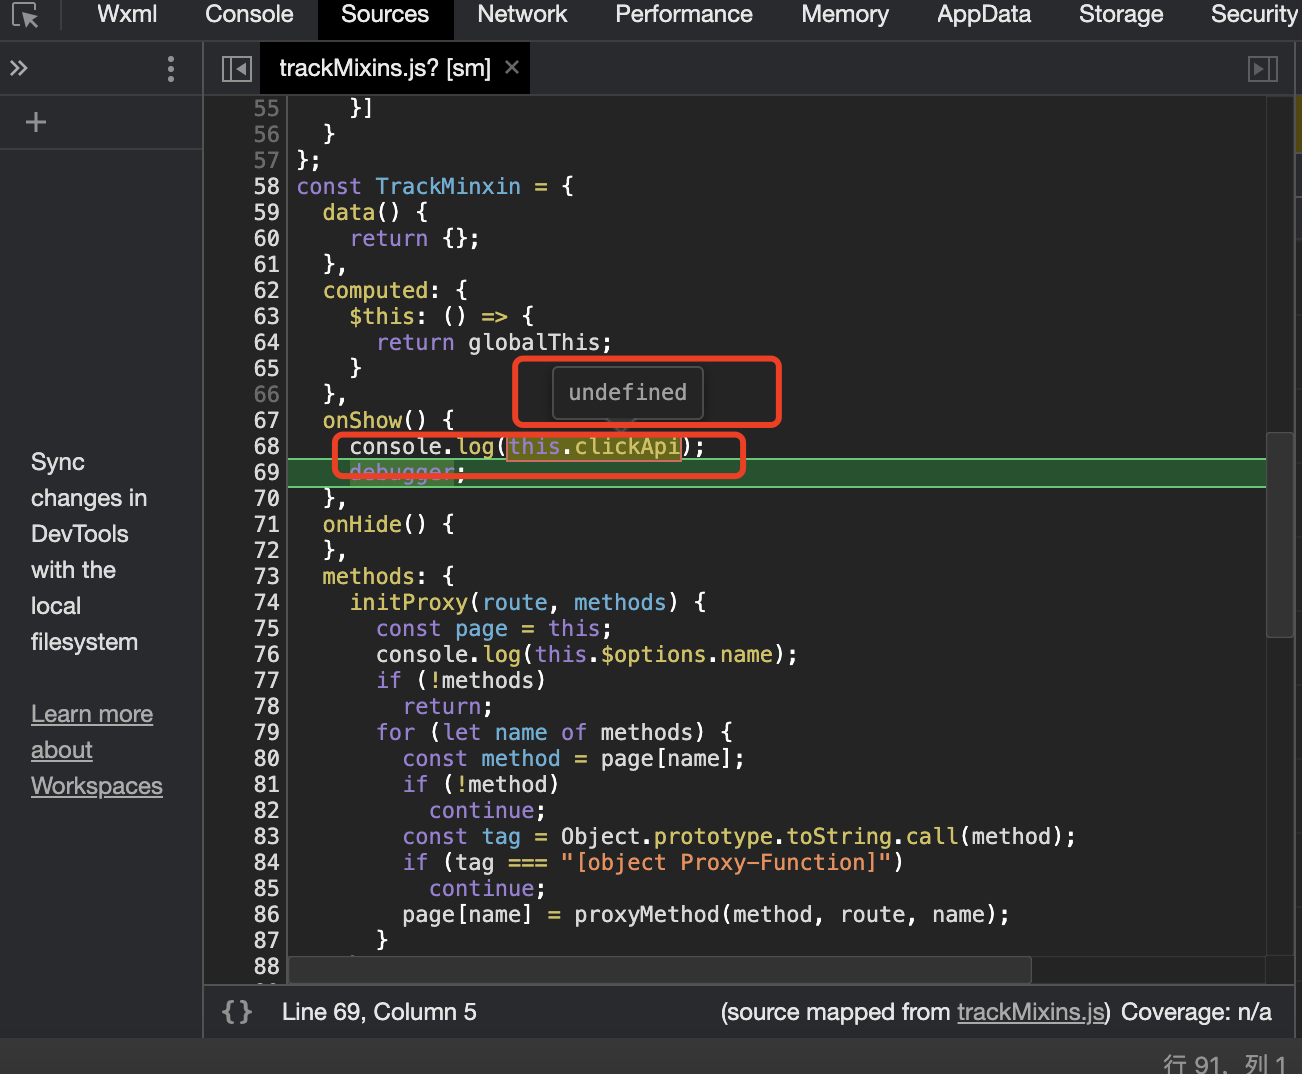Click 'clickApi' in the console.log line

click(x=627, y=446)
